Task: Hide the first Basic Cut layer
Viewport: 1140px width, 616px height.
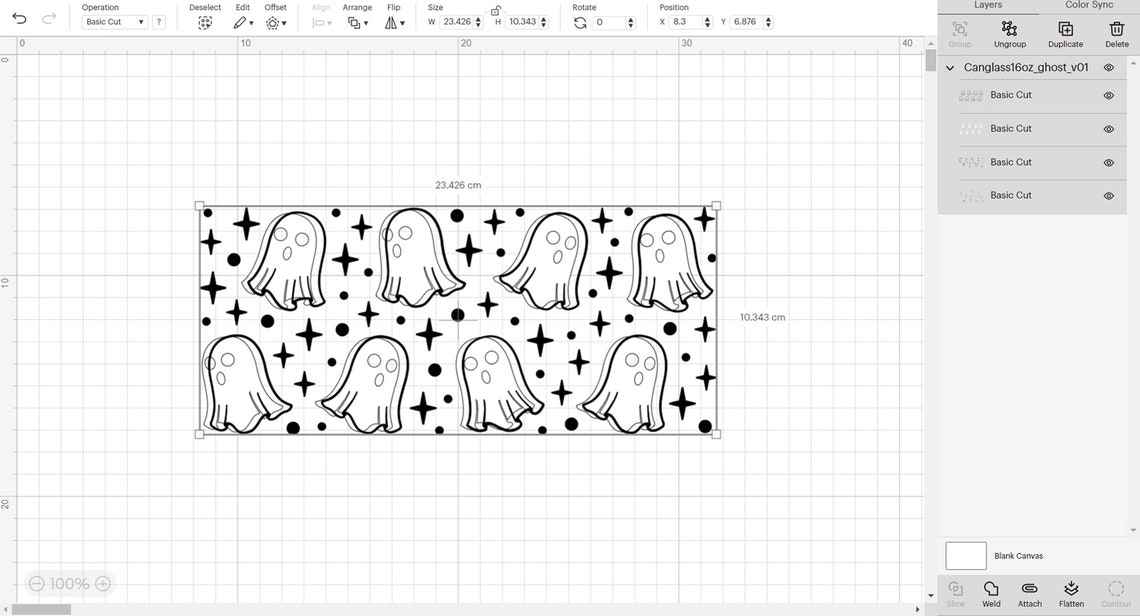Action: click(x=1108, y=95)
